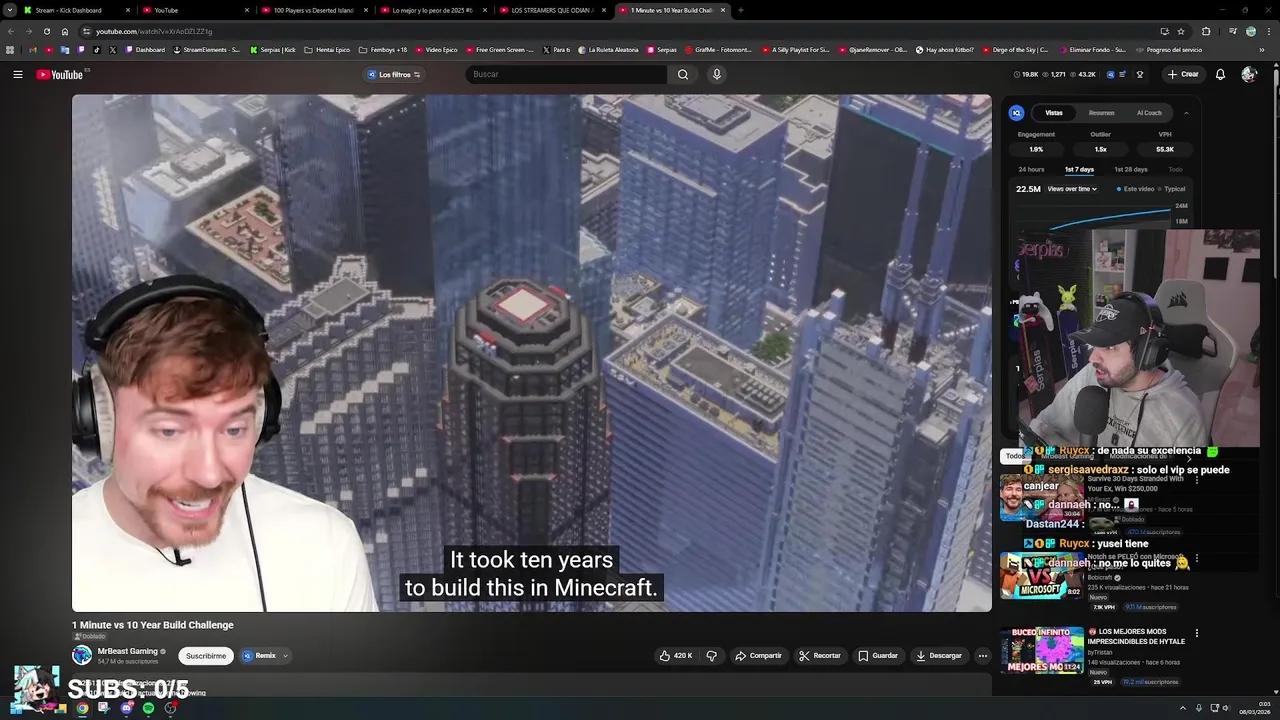Viewport: 1280px width, 720px height.
Task: Bookmark this page with star icon
Action: click(1181, 31)
